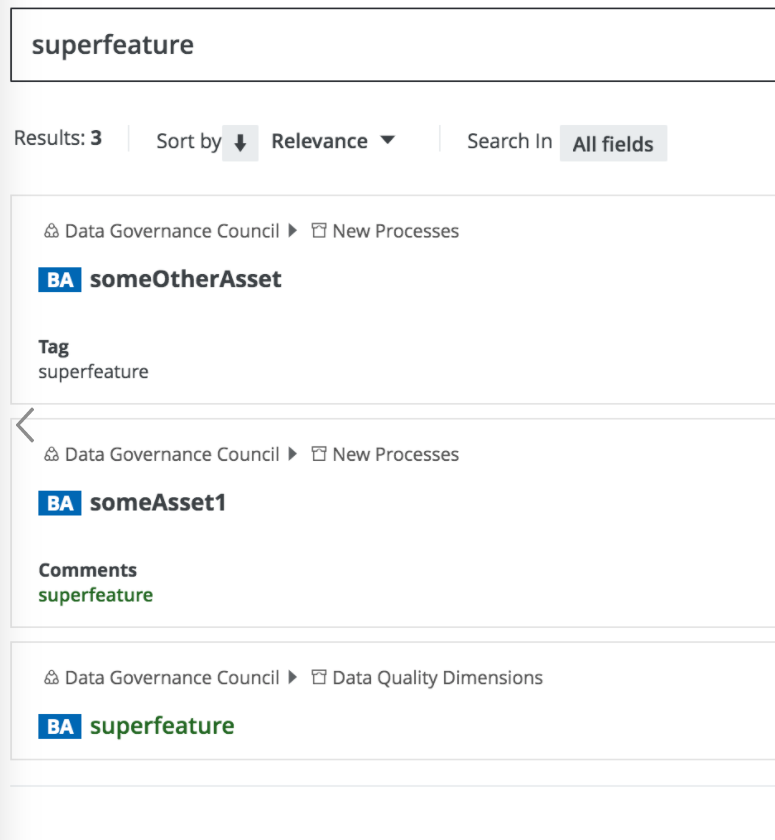This screenshot has width=775, height=840.
Task: Click the BA badge beside someOtherAsset
Action: point(59,280)
